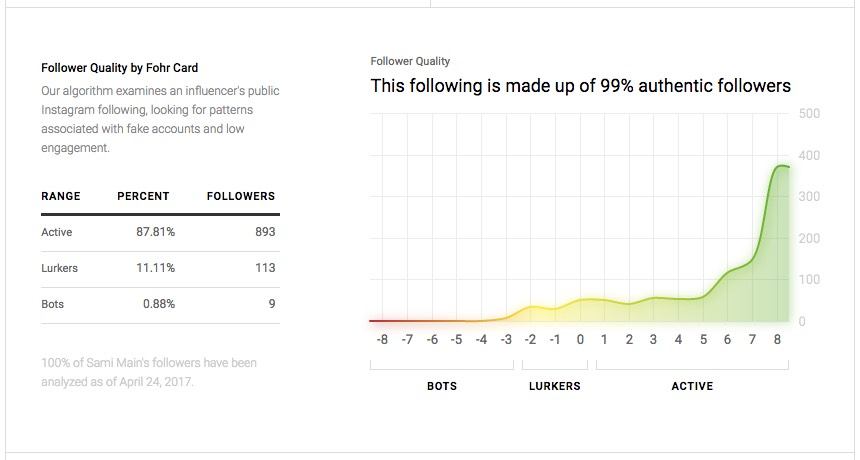The height and width of the screenshot is (460, 860).
Task: Click the FOLLOWERS column header
Action: (240, 196)
